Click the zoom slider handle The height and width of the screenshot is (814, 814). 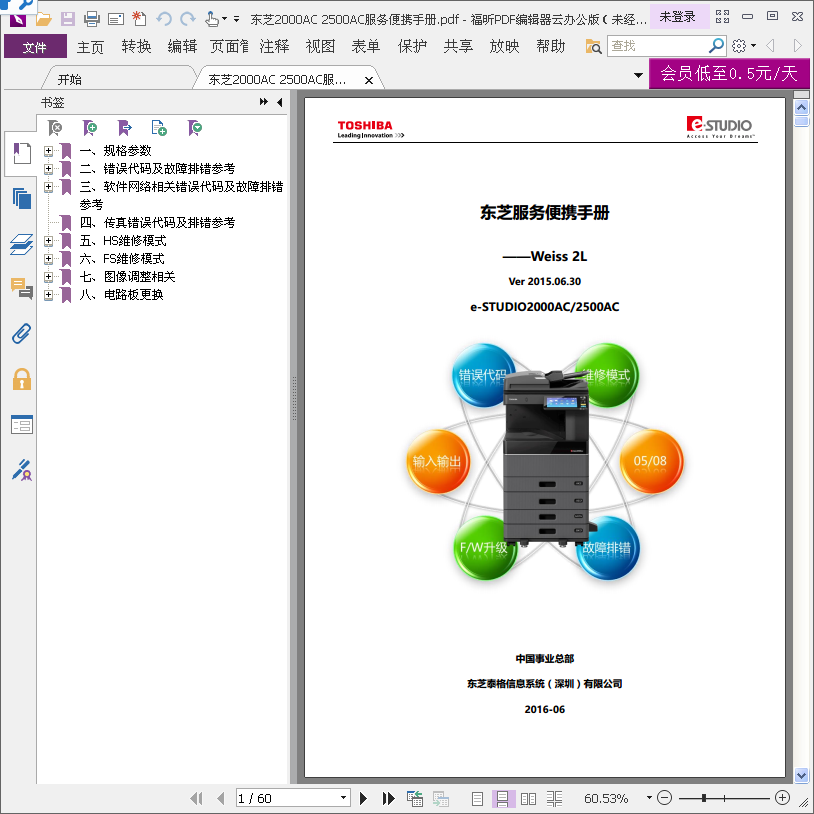[703, 798]
